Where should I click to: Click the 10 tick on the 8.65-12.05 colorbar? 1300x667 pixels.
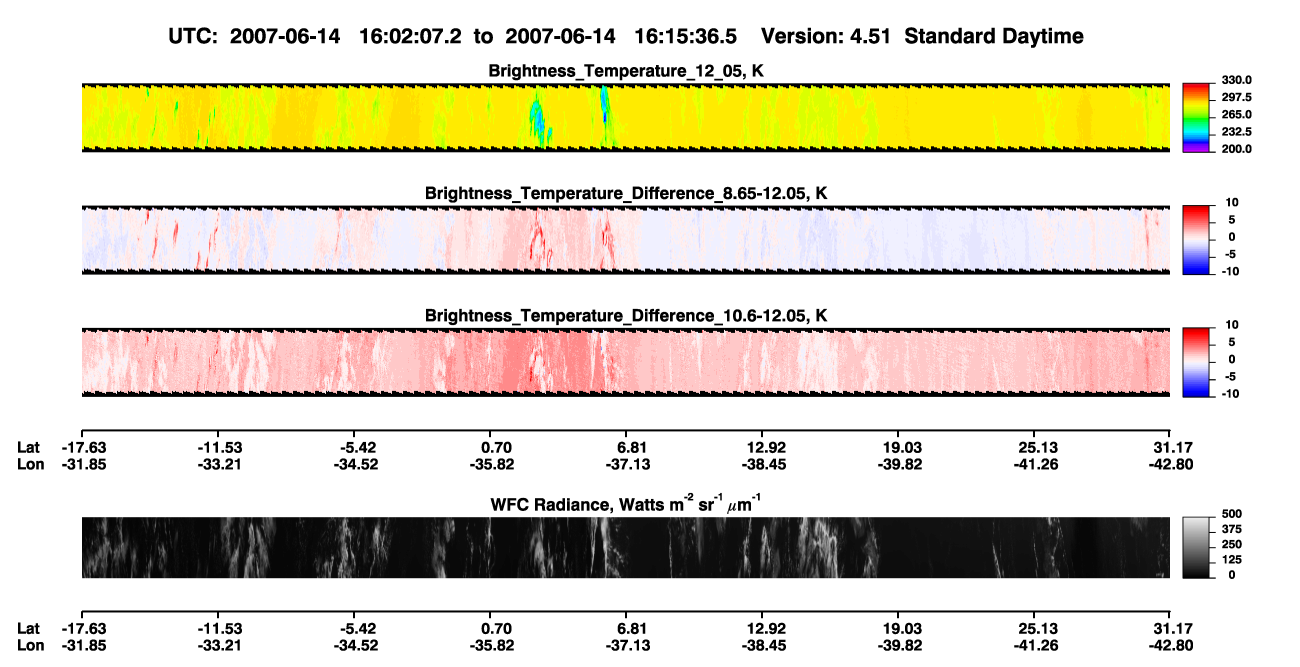click(1232, 203)
